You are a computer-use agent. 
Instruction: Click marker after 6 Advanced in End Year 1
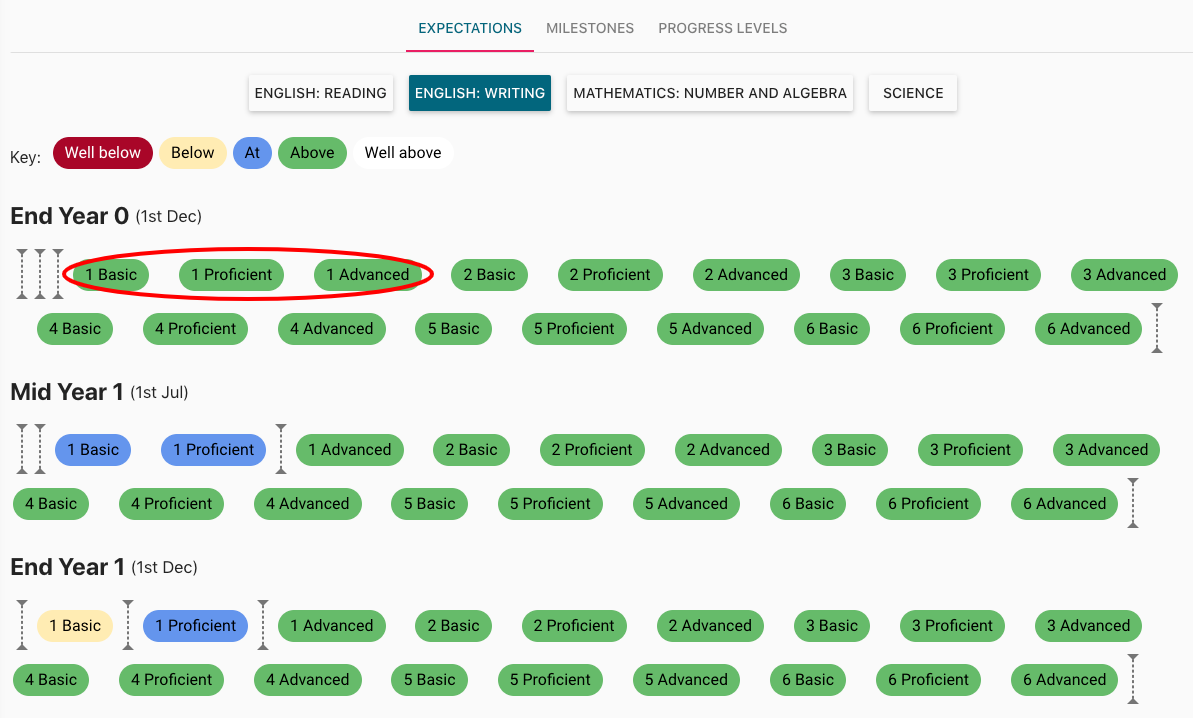(1133, 679)
